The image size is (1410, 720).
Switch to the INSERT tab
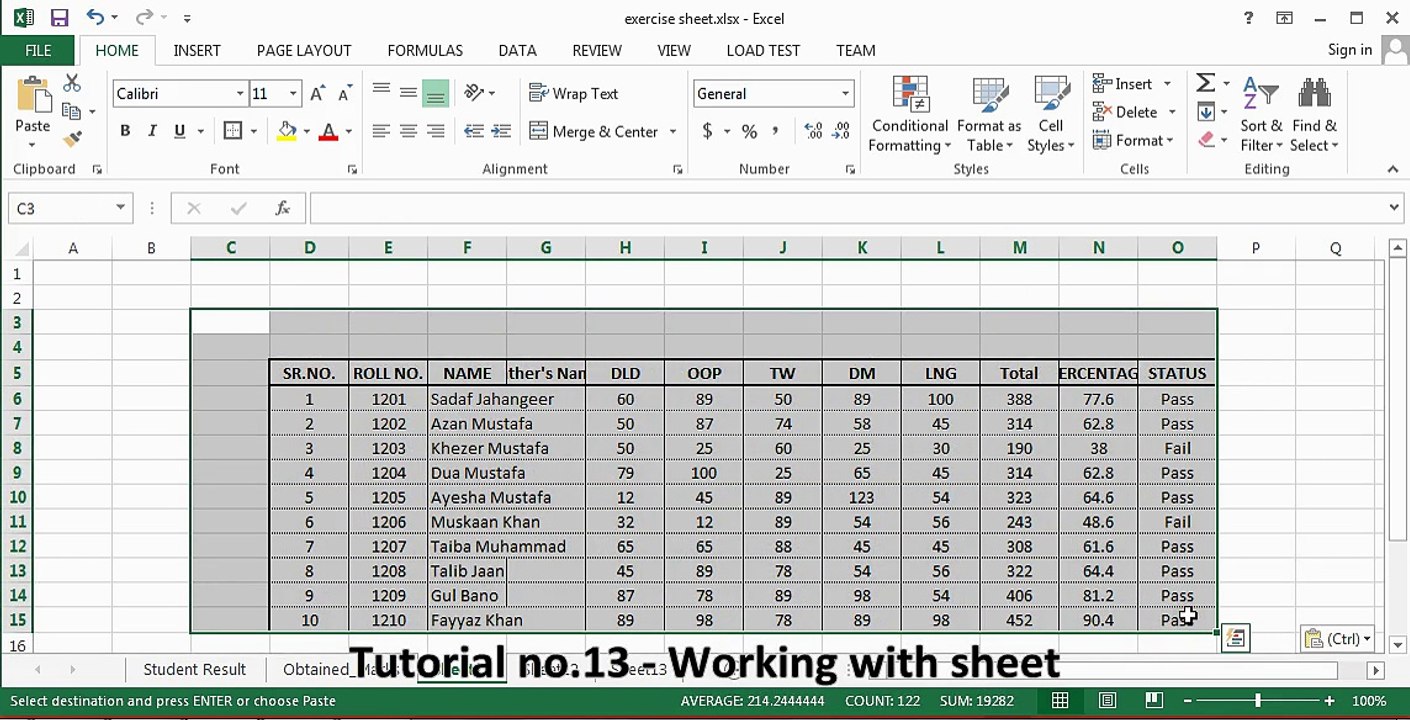[x=197, y=50]
